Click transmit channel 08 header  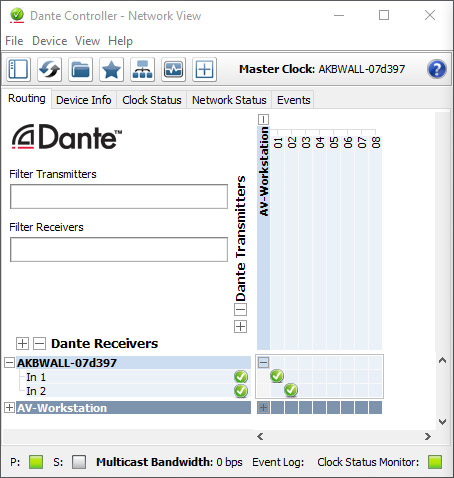tap(376, 142)
